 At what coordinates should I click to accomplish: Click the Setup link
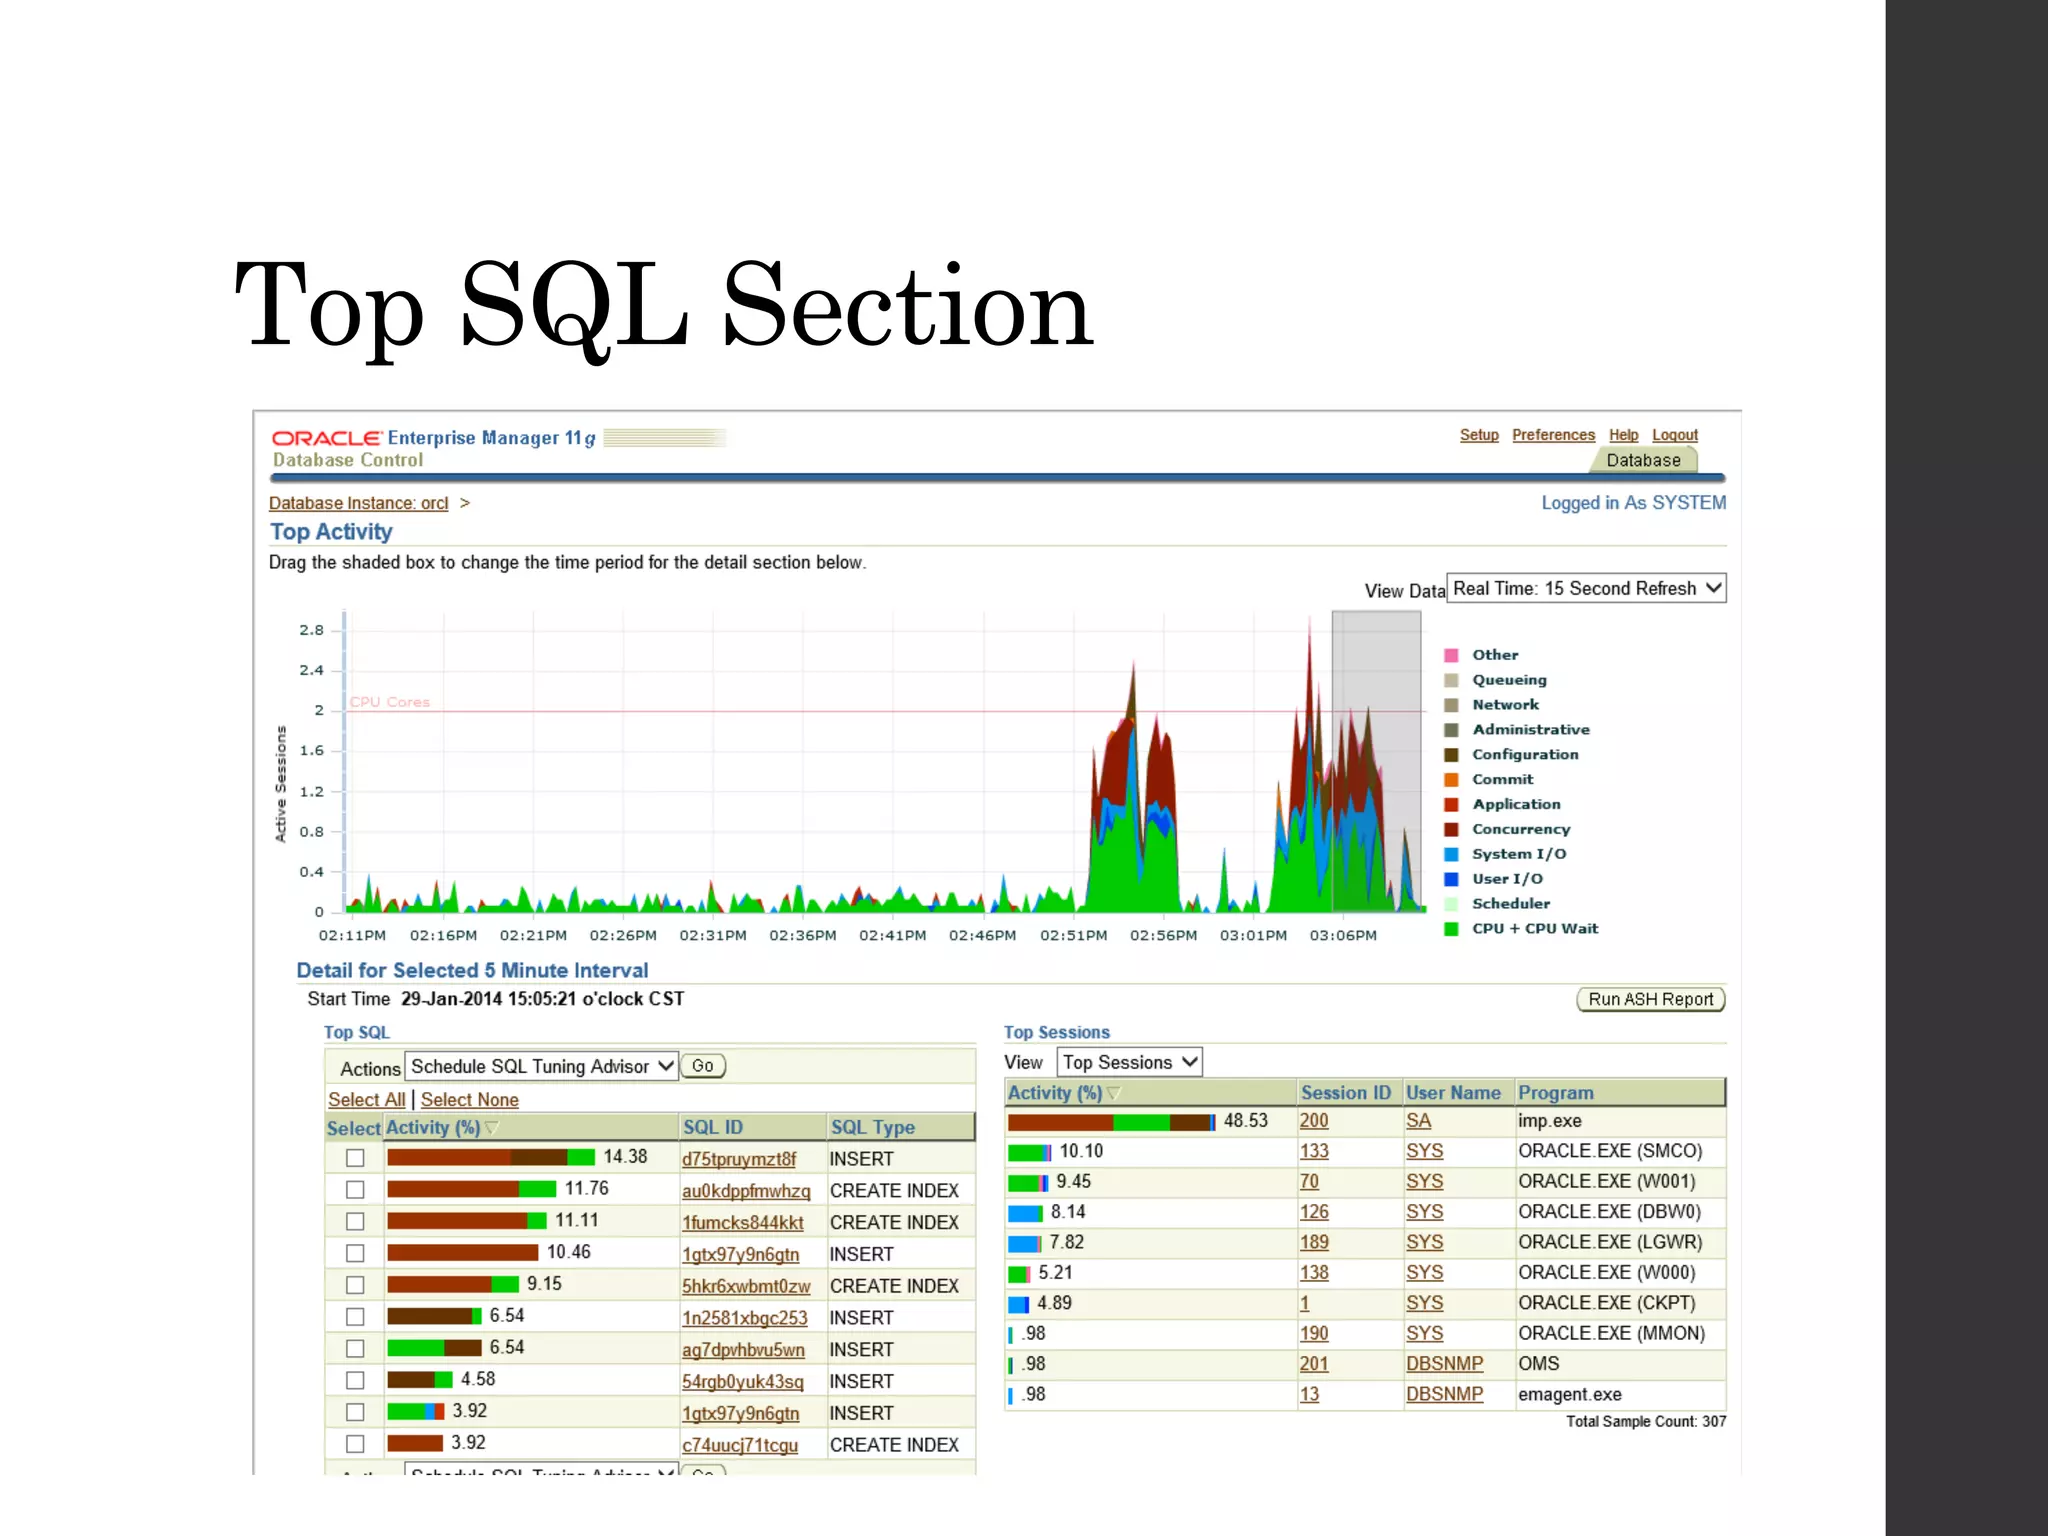tap(1479, 434)
